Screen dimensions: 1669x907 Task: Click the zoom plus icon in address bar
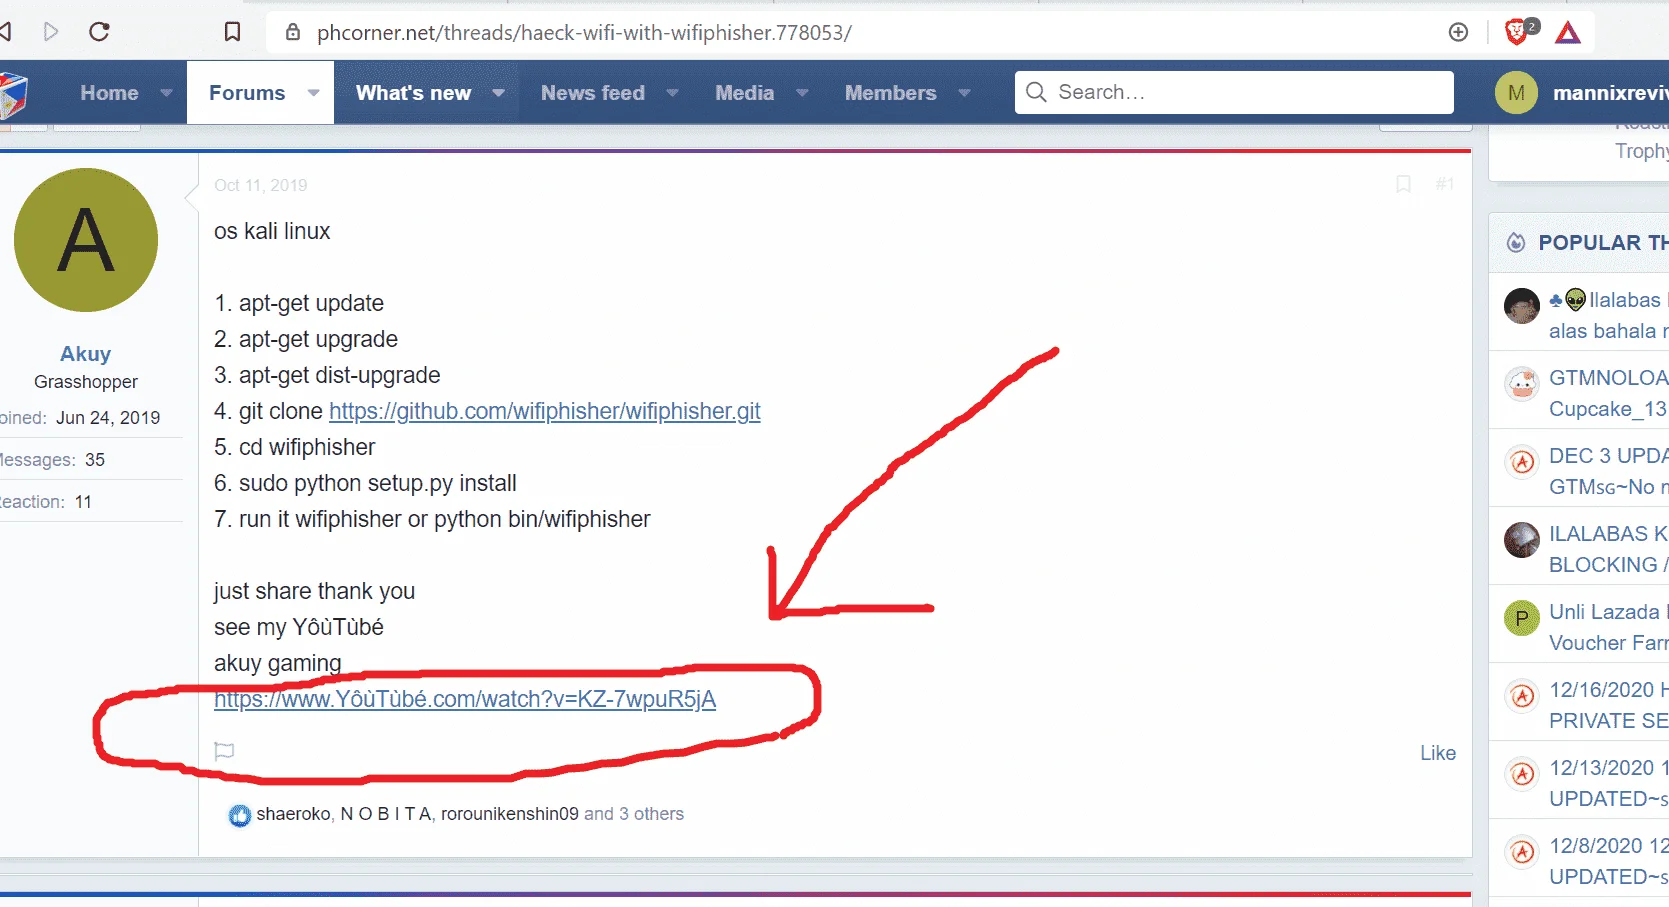point(1458,32)
